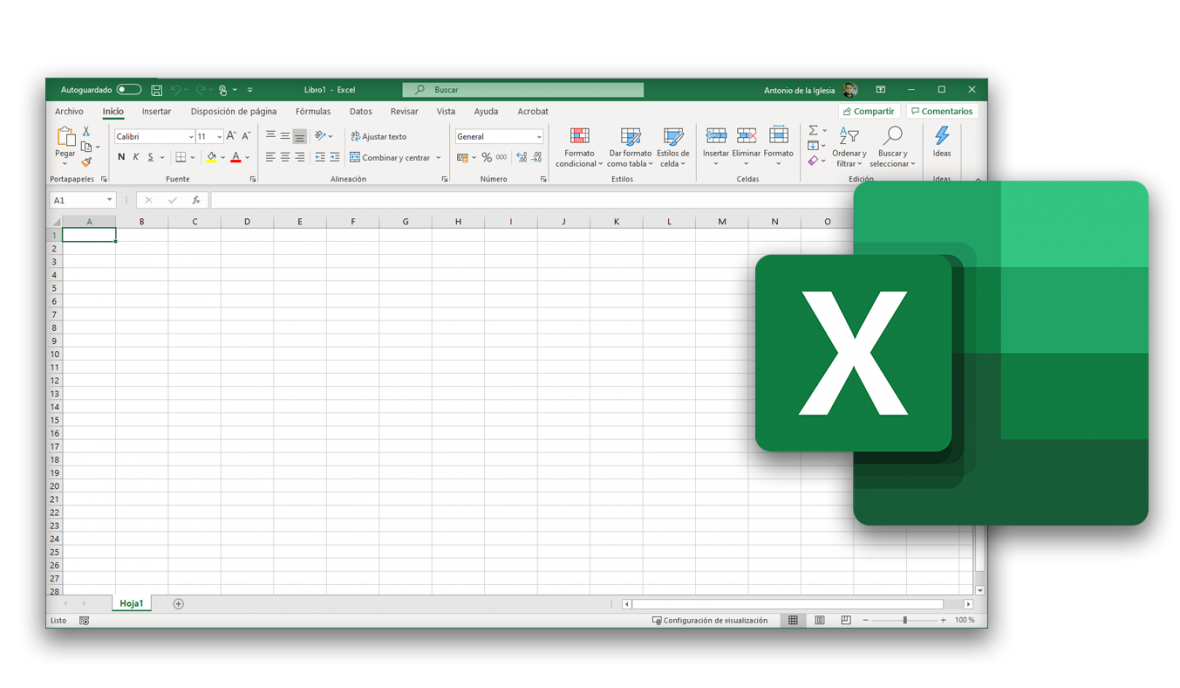Select the Insertar celdas icon
Image resolution: width=1180 pixels, height=688 pixels.
click(x=716, y=135)
